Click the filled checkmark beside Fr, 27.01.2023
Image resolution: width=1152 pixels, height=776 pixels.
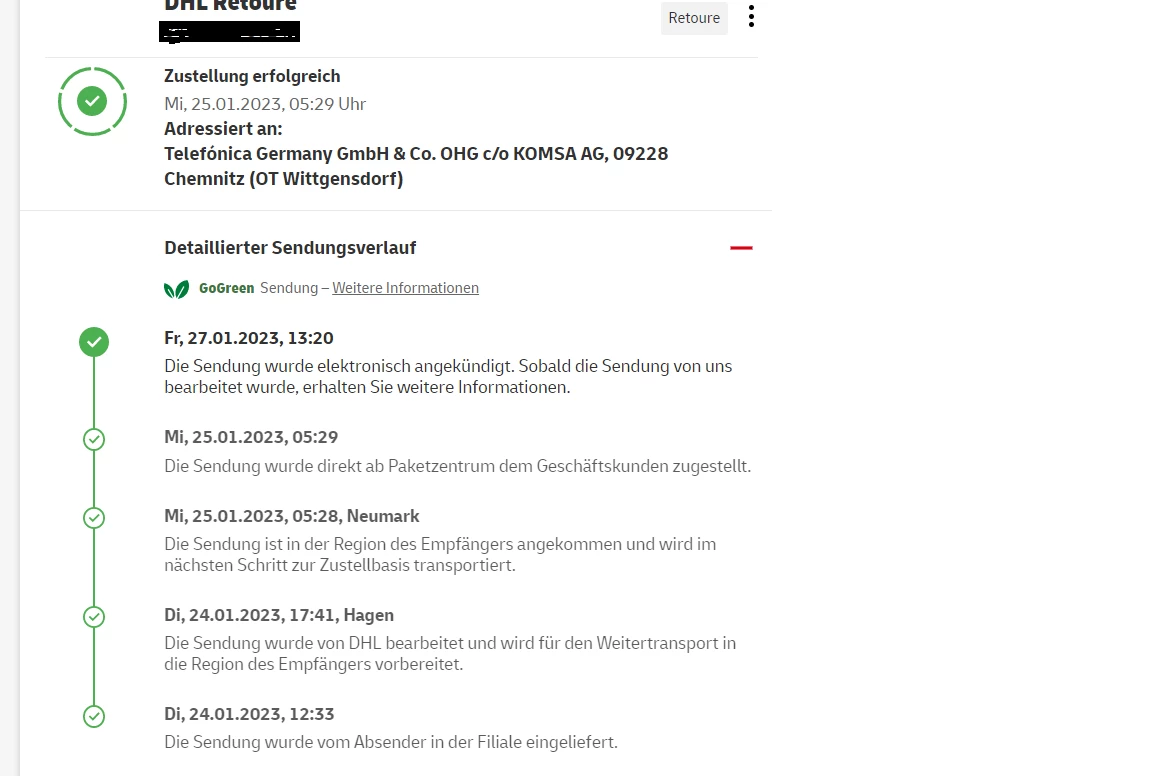[x=94, y=342]
